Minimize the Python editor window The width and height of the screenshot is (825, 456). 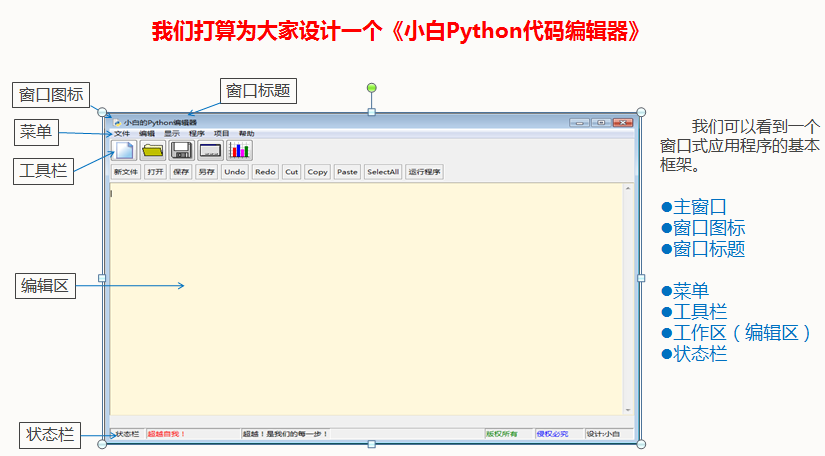coord(579,123)
